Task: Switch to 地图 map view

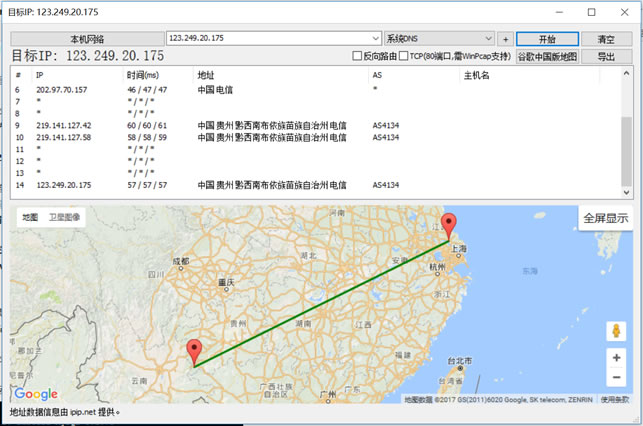Action: pos(30,217)
